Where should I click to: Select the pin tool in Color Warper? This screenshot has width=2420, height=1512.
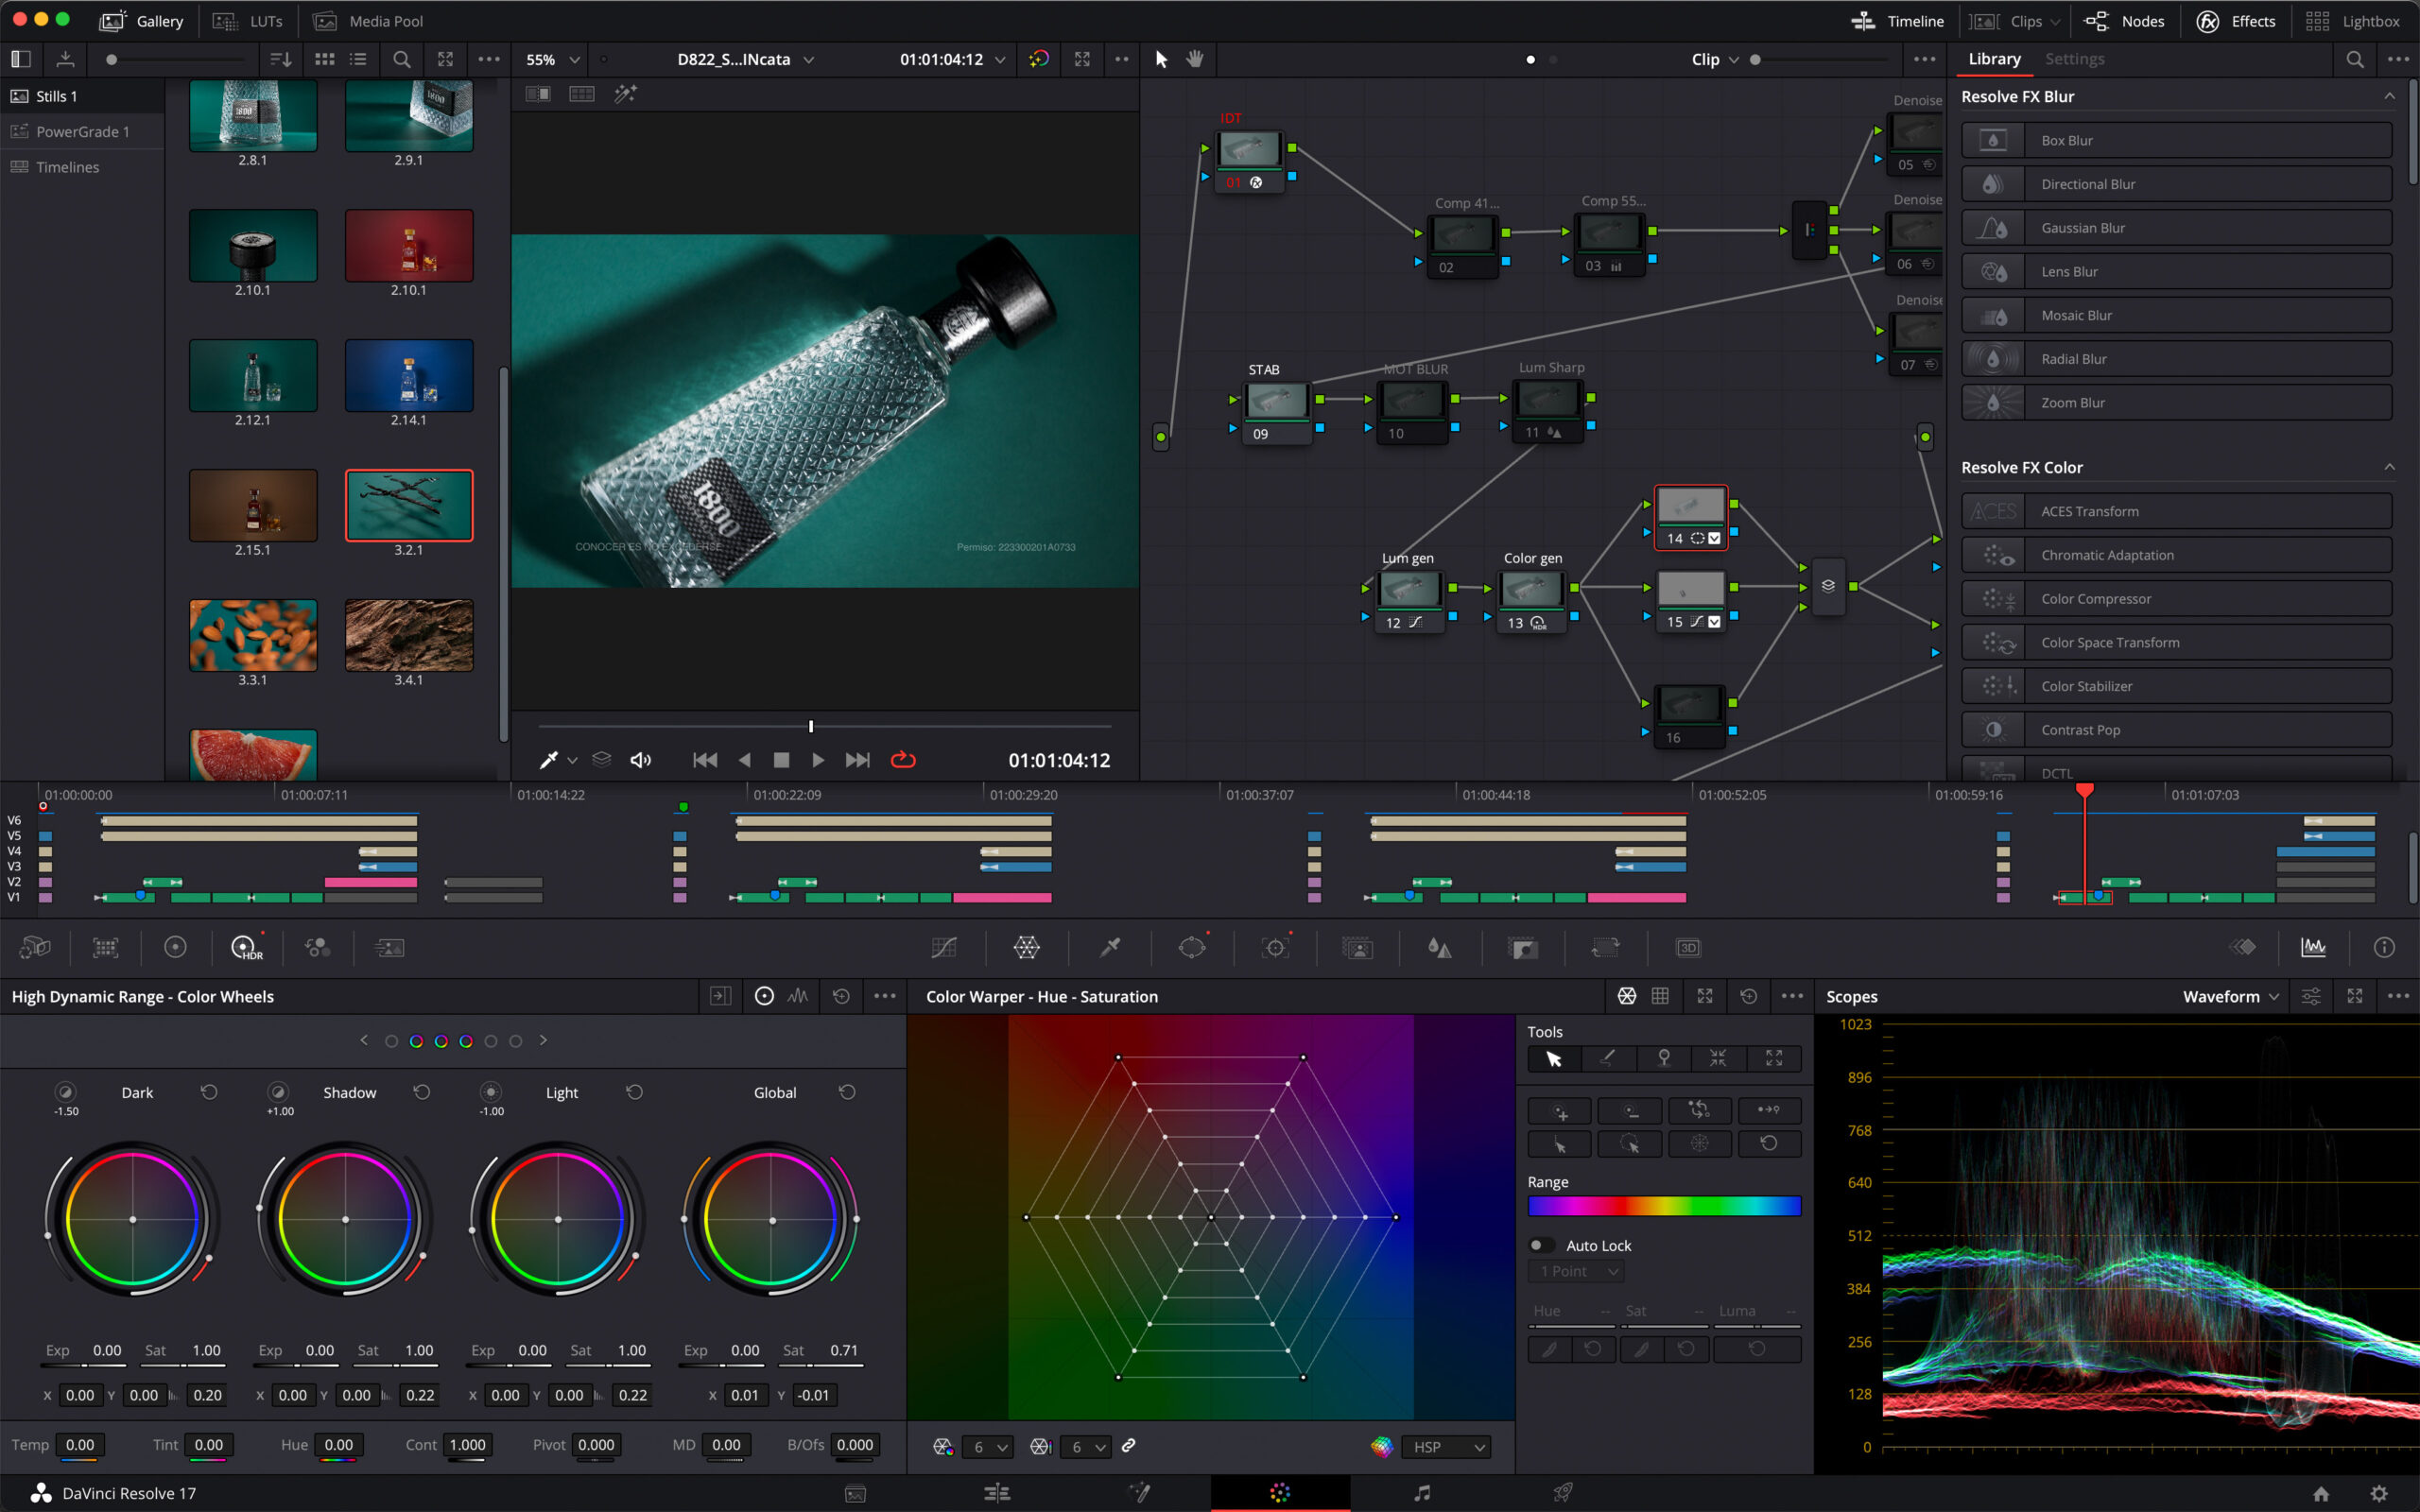(x=1664, y=1058)
